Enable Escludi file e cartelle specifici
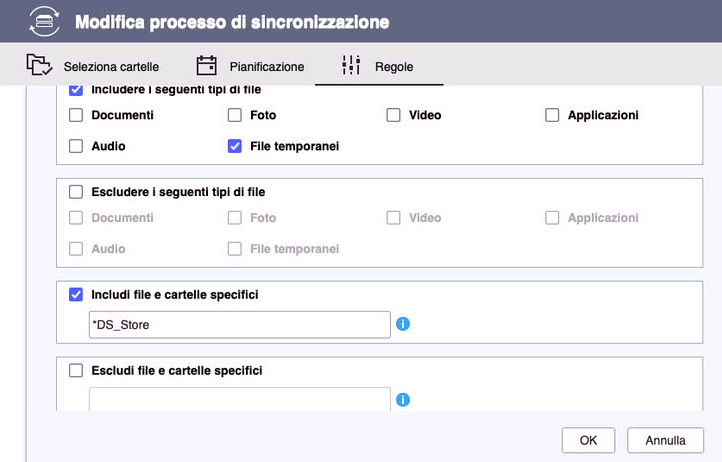This screenshot has height=462, width=722. (76, 370)
